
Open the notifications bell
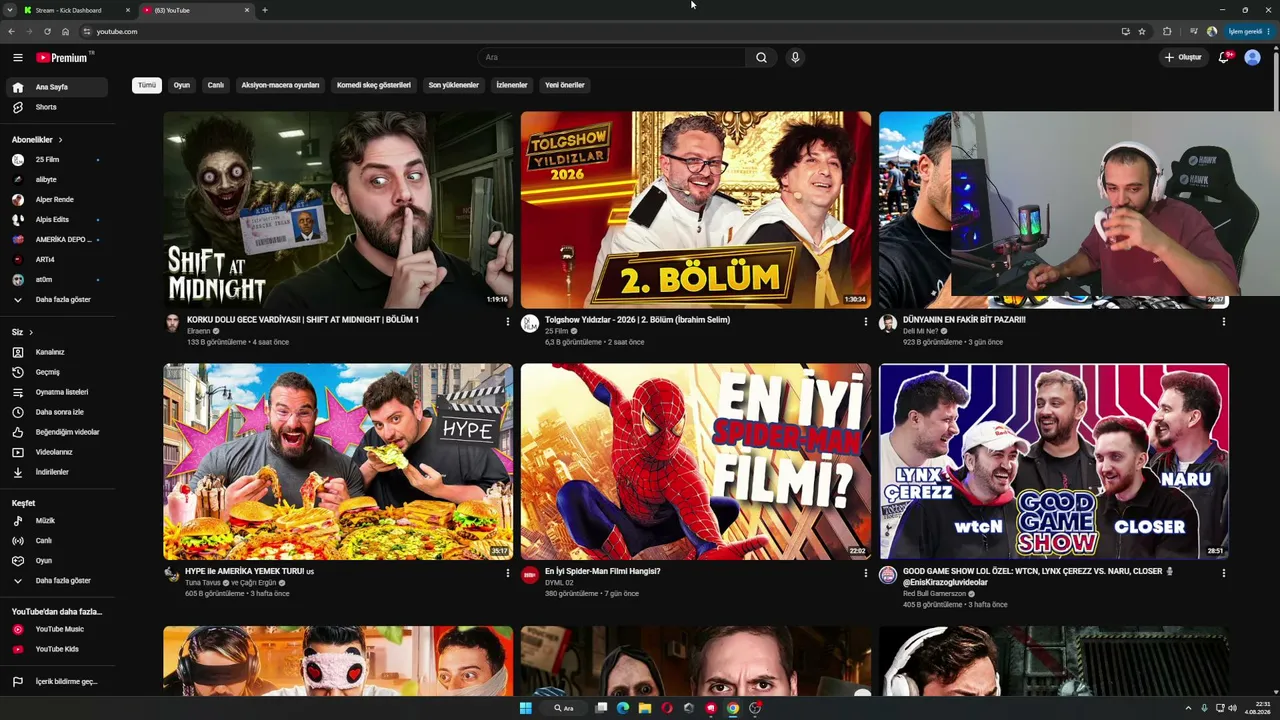click(x=1224, y=58)
